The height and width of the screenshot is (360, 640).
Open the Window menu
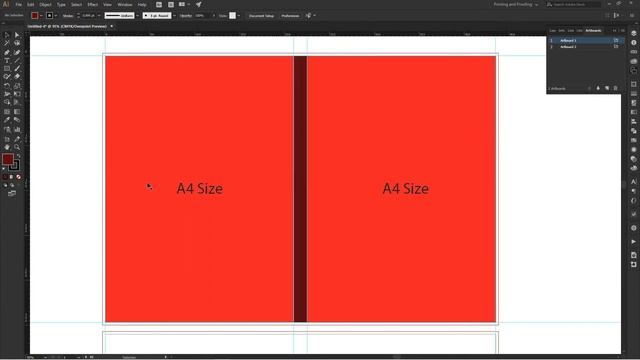(125, 4)
